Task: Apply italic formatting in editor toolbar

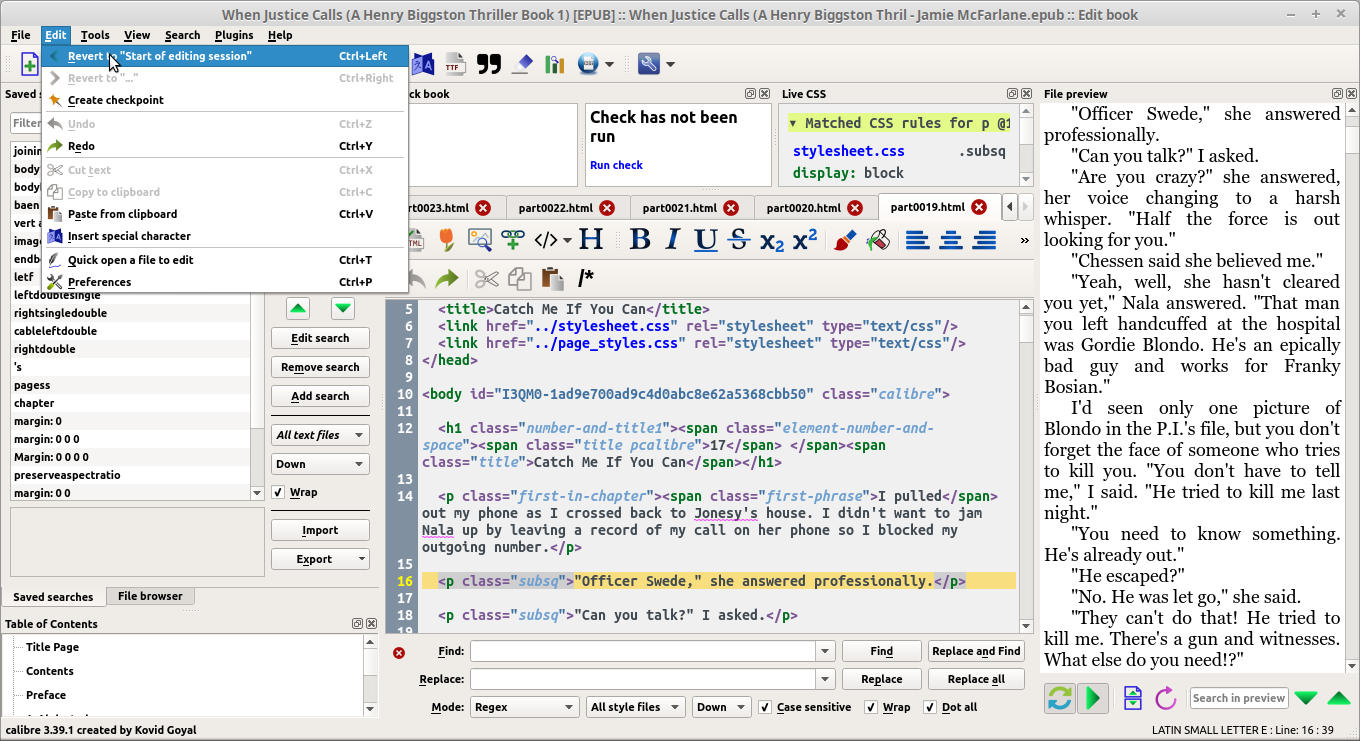Action: click(673, 240)
